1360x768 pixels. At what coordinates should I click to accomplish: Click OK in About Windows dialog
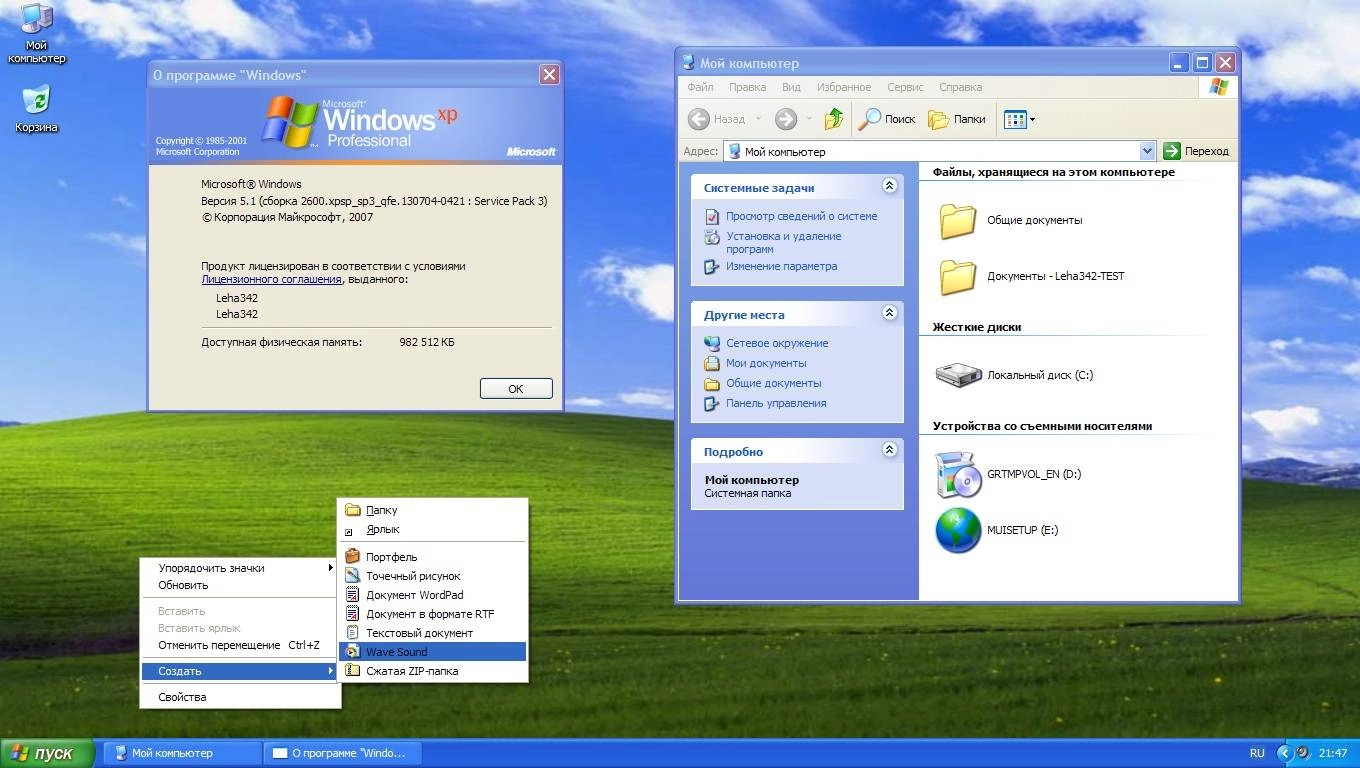(516, 389)
